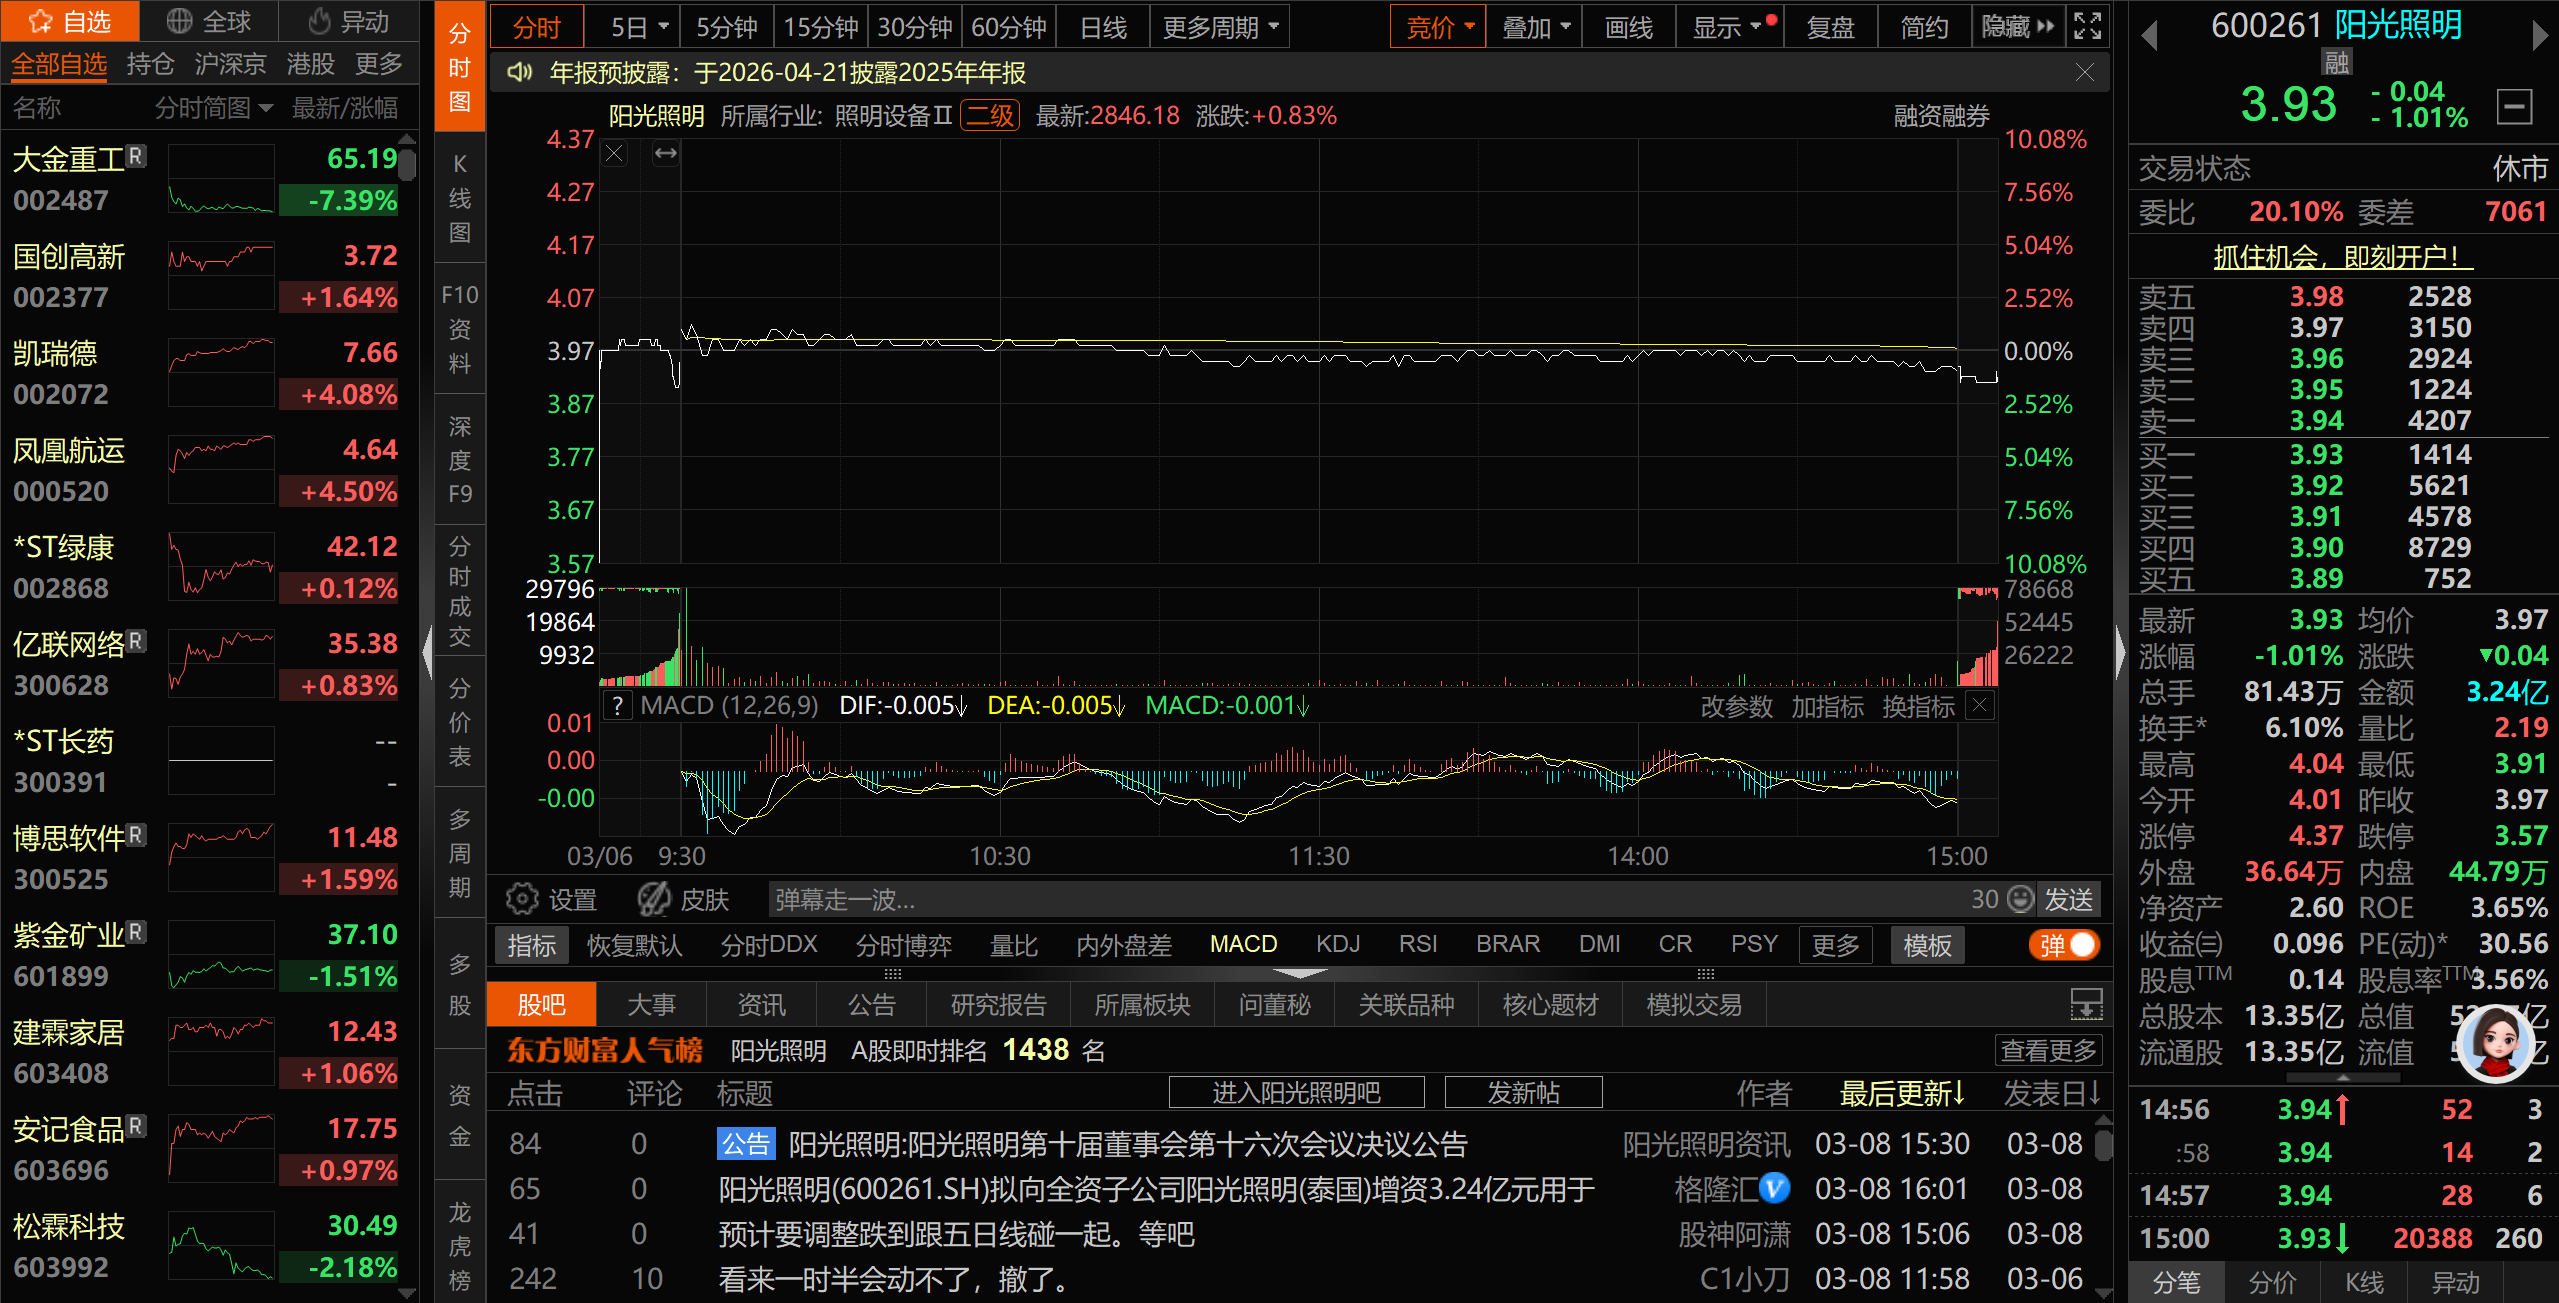Screen dimensions: 2559x1303
Task: Click the announcement speaker icon
Action: coord(519,73)
